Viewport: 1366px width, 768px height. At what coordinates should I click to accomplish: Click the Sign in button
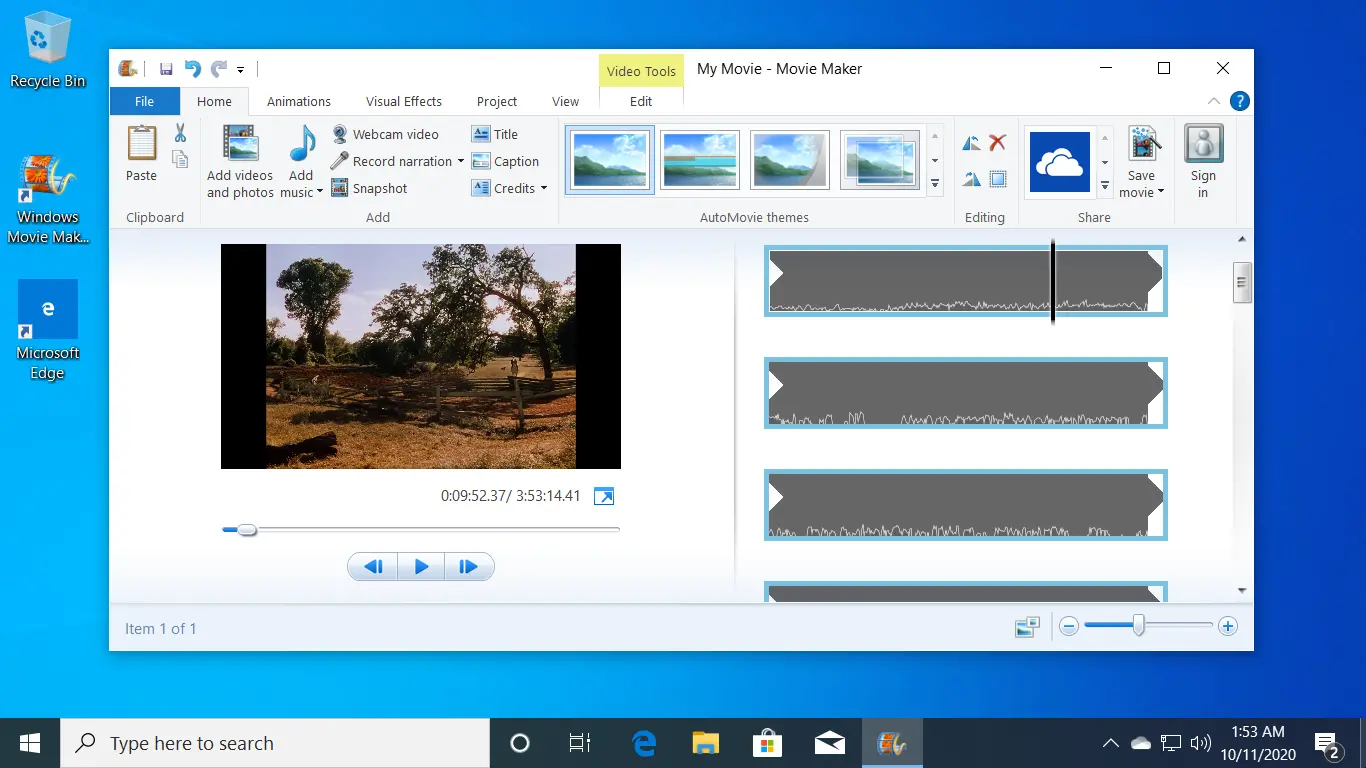coord(1203,160)
